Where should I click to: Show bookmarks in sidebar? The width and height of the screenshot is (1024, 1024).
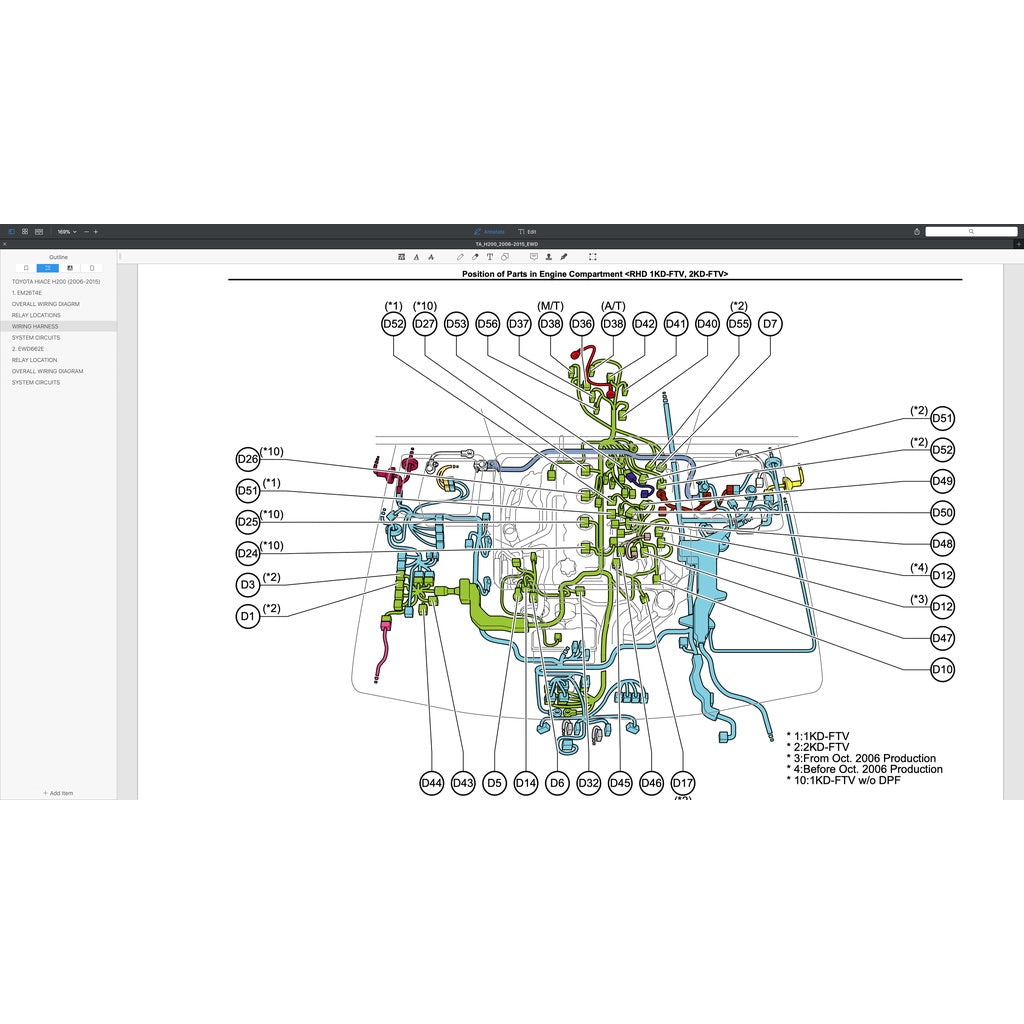click(x=26, y=268)
